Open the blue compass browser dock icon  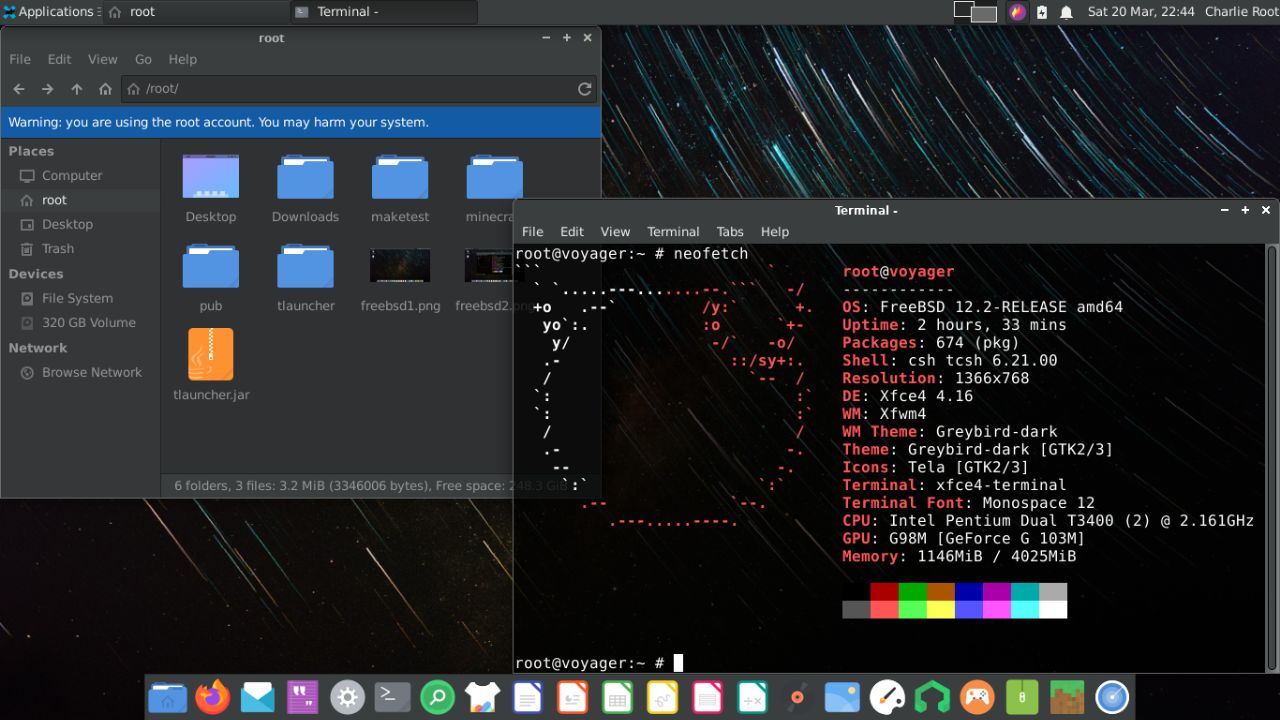(1112, 697)
